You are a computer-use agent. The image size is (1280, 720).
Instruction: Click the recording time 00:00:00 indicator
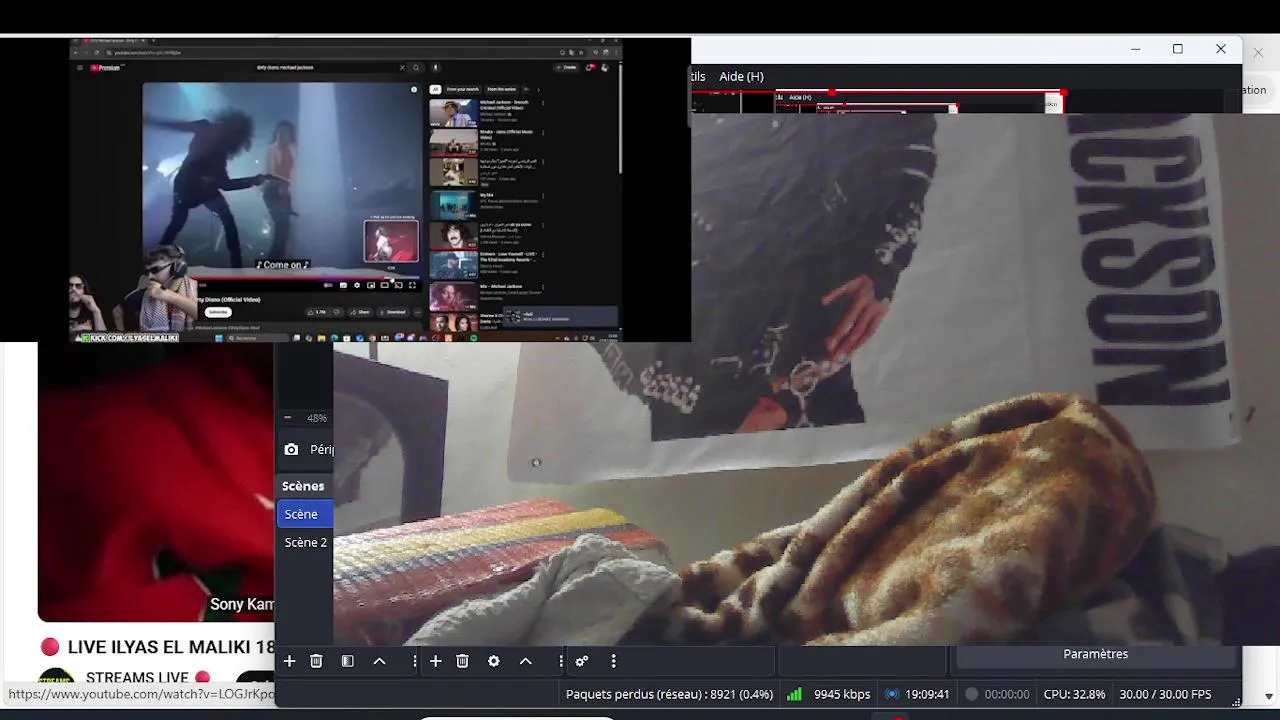pyautogui.click(x=1007, y=694)
